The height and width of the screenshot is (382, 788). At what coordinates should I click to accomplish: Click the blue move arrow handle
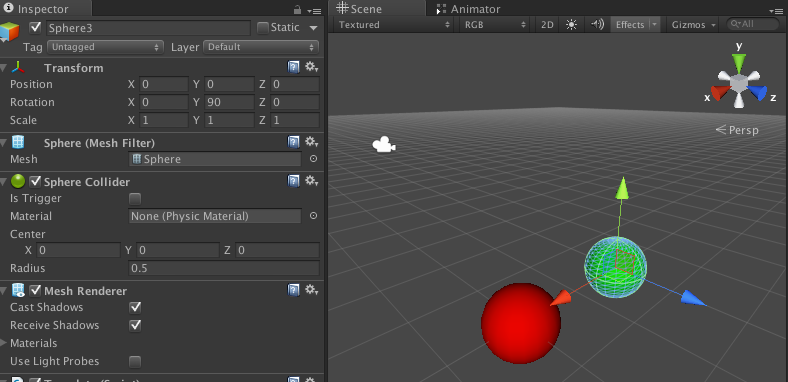point(693,299)
